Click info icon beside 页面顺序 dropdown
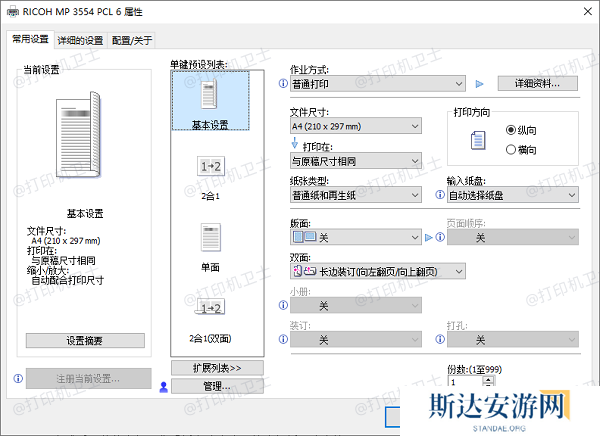This screenshot has width=600, height=436. [x=440, y=237]
